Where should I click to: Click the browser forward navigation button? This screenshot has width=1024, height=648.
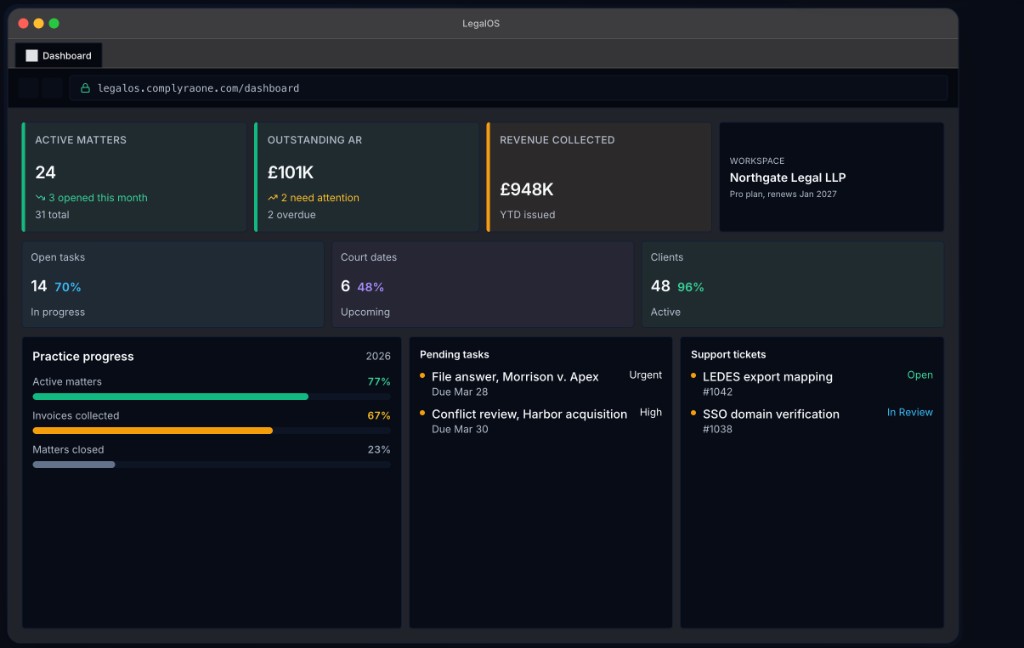pos(52,88)
